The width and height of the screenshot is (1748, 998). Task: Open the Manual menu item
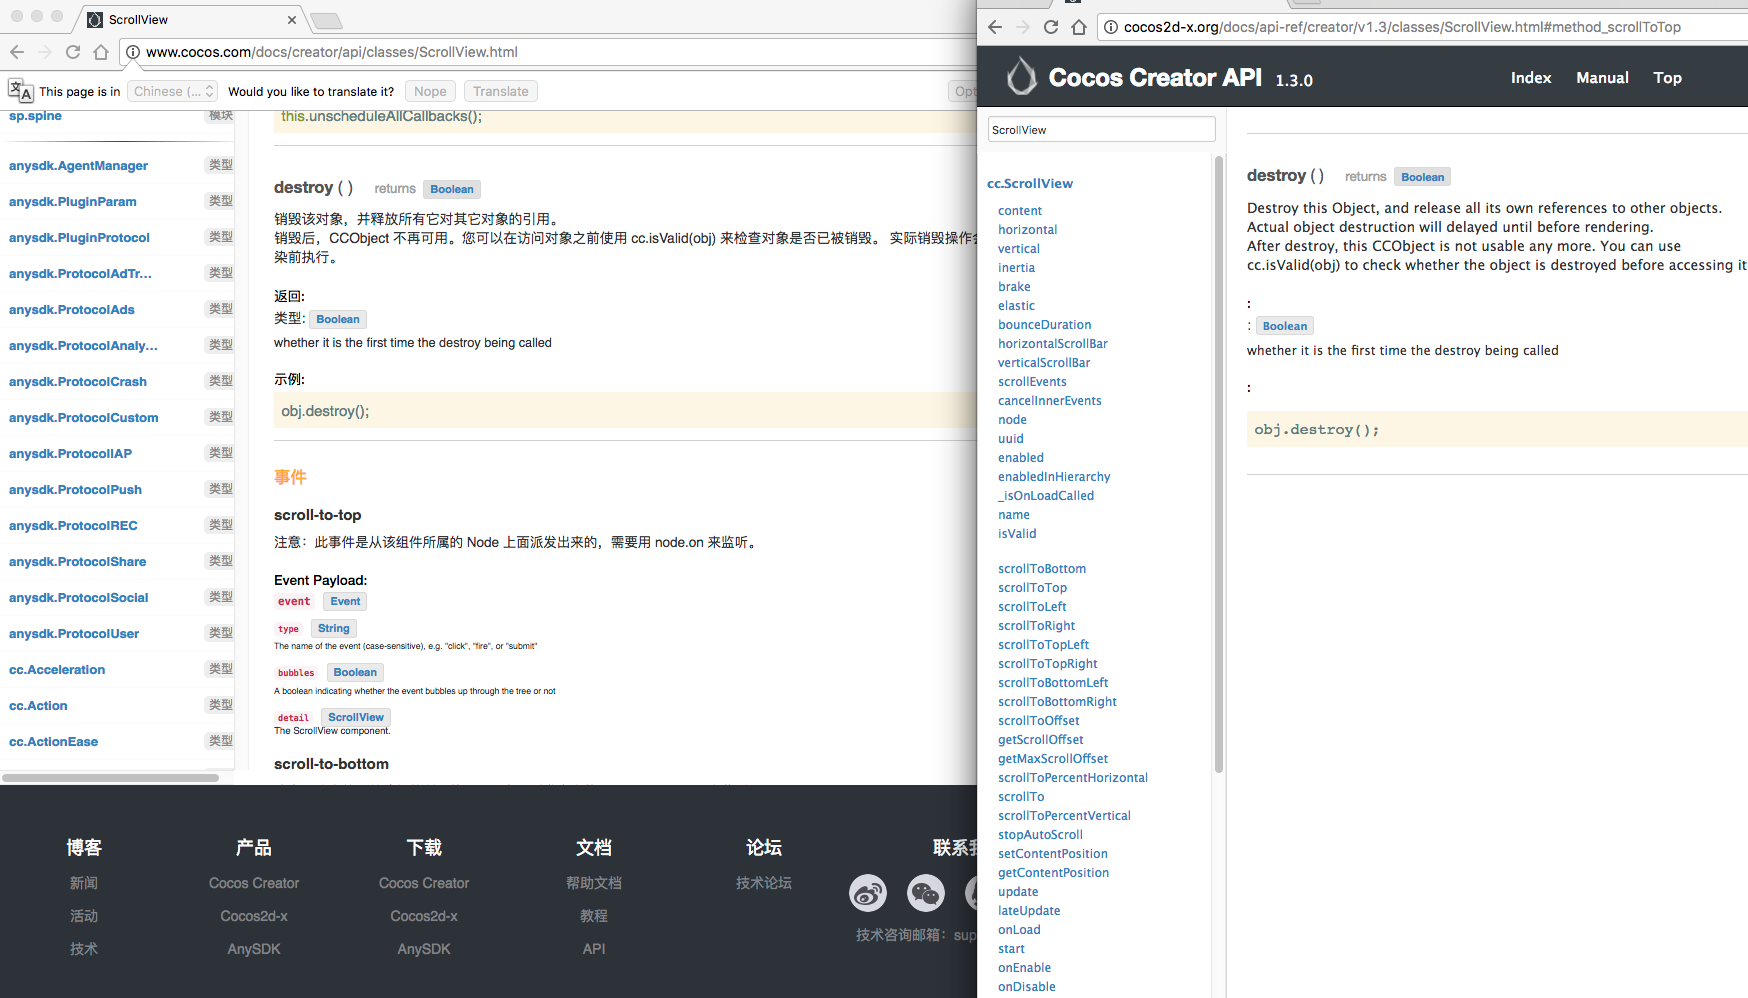click(x=1602, y=78)
